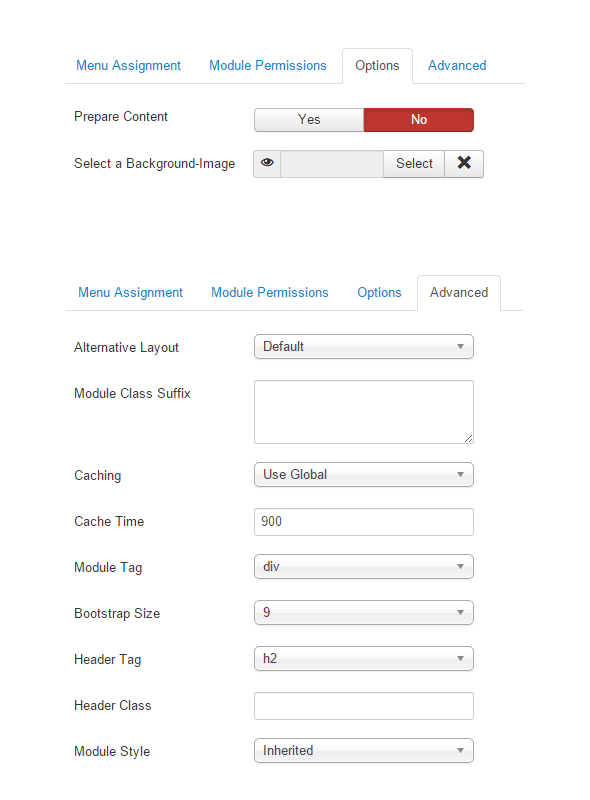The height and width of the screenshot is (800, 590).
Task: Open Module Permissions tab in lower panel
Action: [x=269, y=292]
